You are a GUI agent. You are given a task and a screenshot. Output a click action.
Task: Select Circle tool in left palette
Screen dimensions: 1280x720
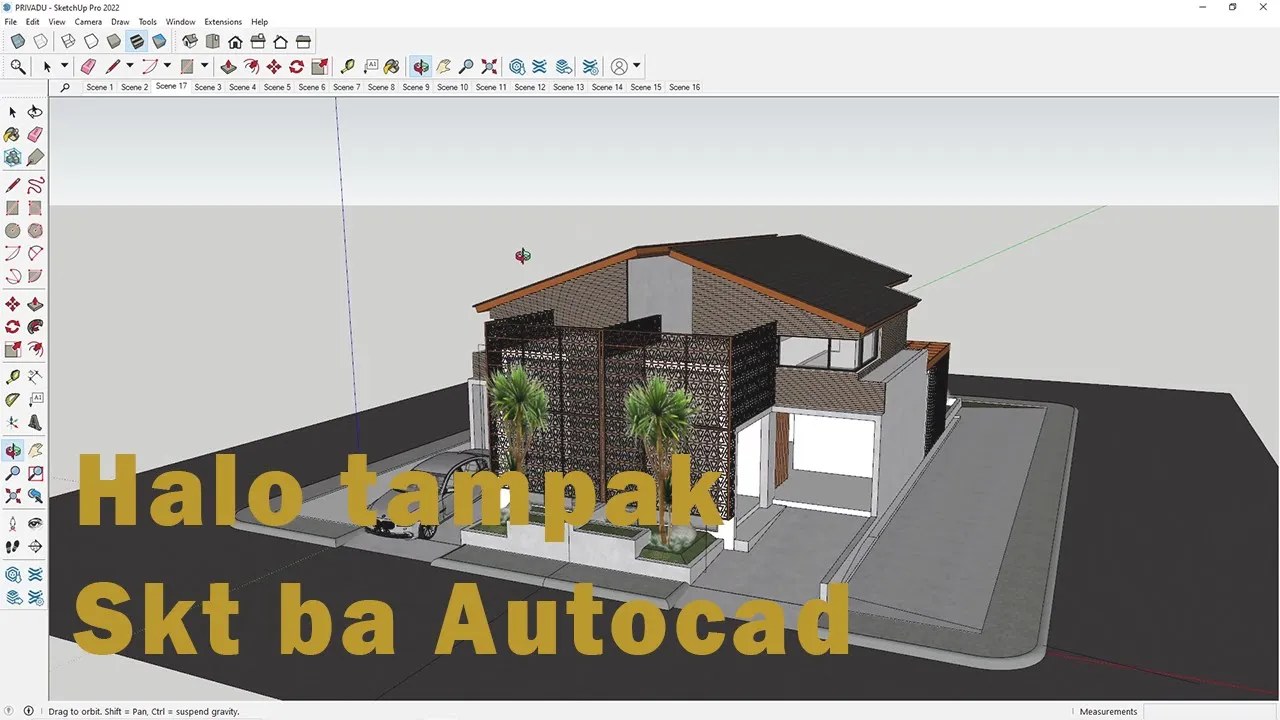click(12, 231)
